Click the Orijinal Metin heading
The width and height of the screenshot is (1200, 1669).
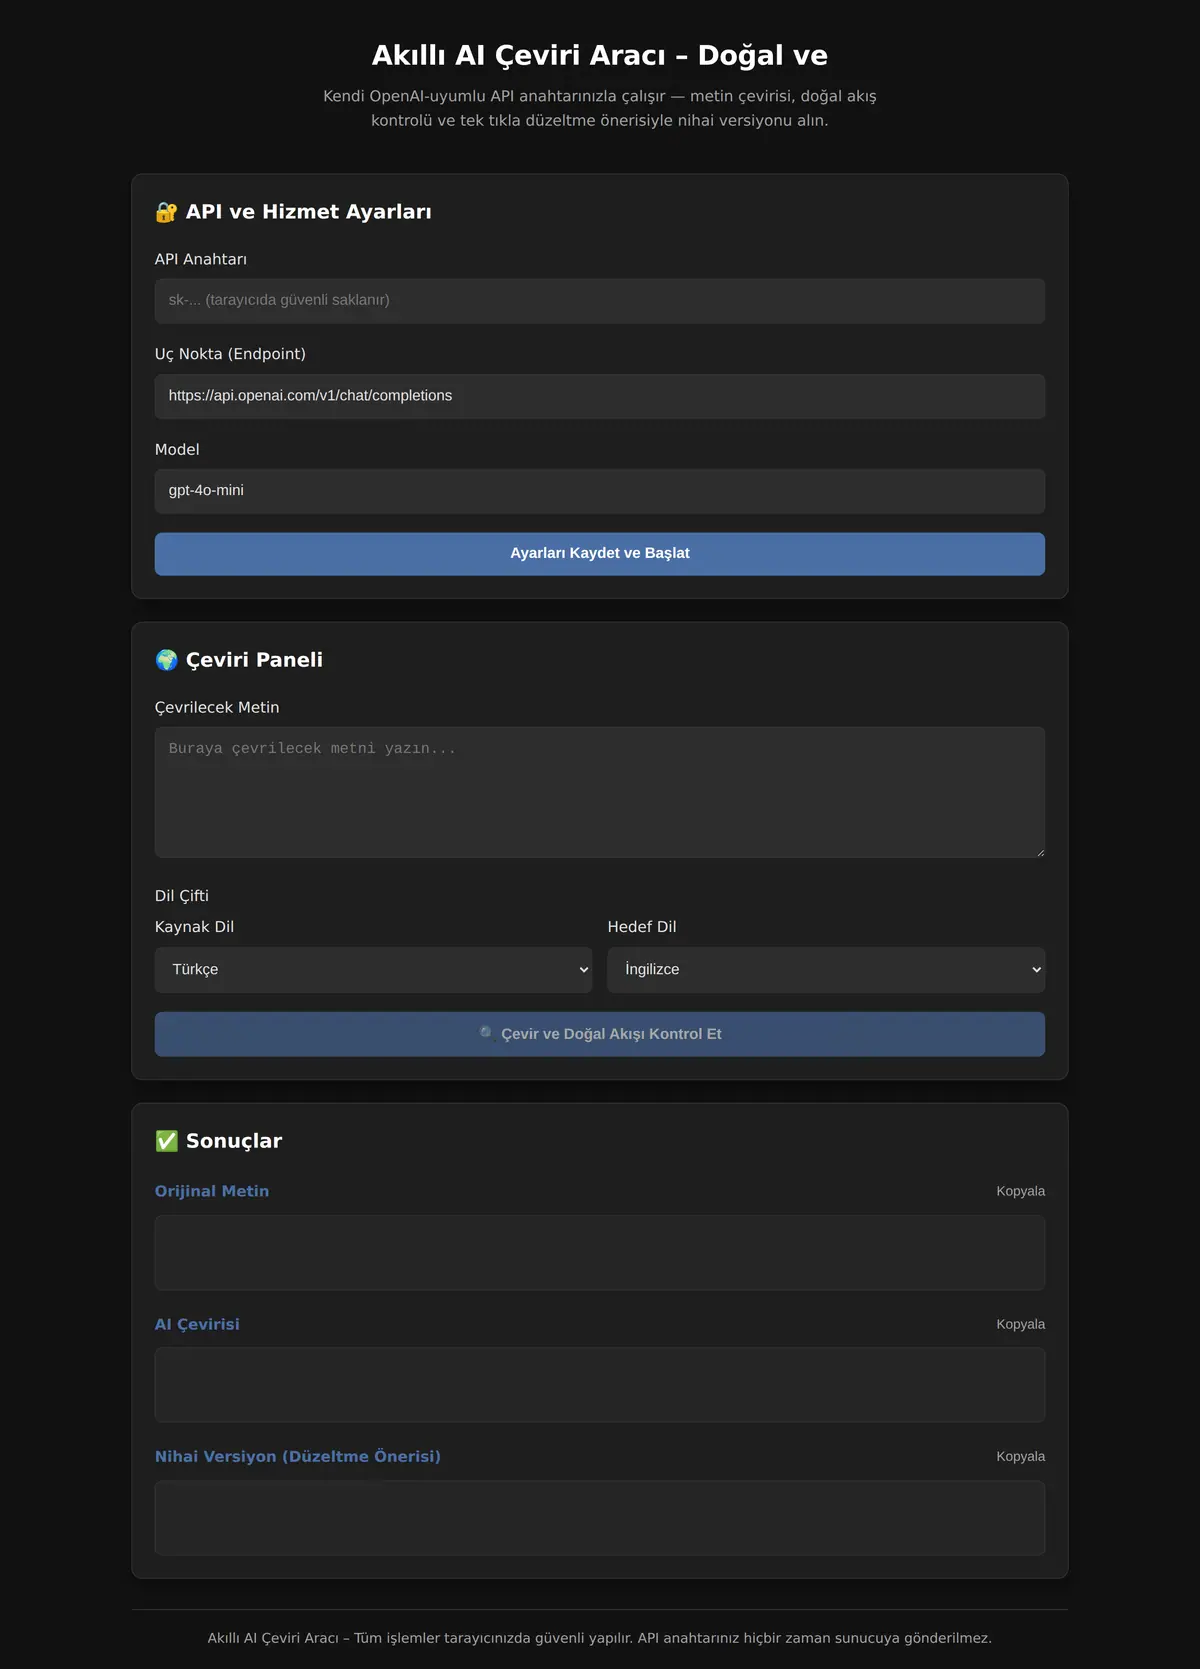[x=212, y=1191]
